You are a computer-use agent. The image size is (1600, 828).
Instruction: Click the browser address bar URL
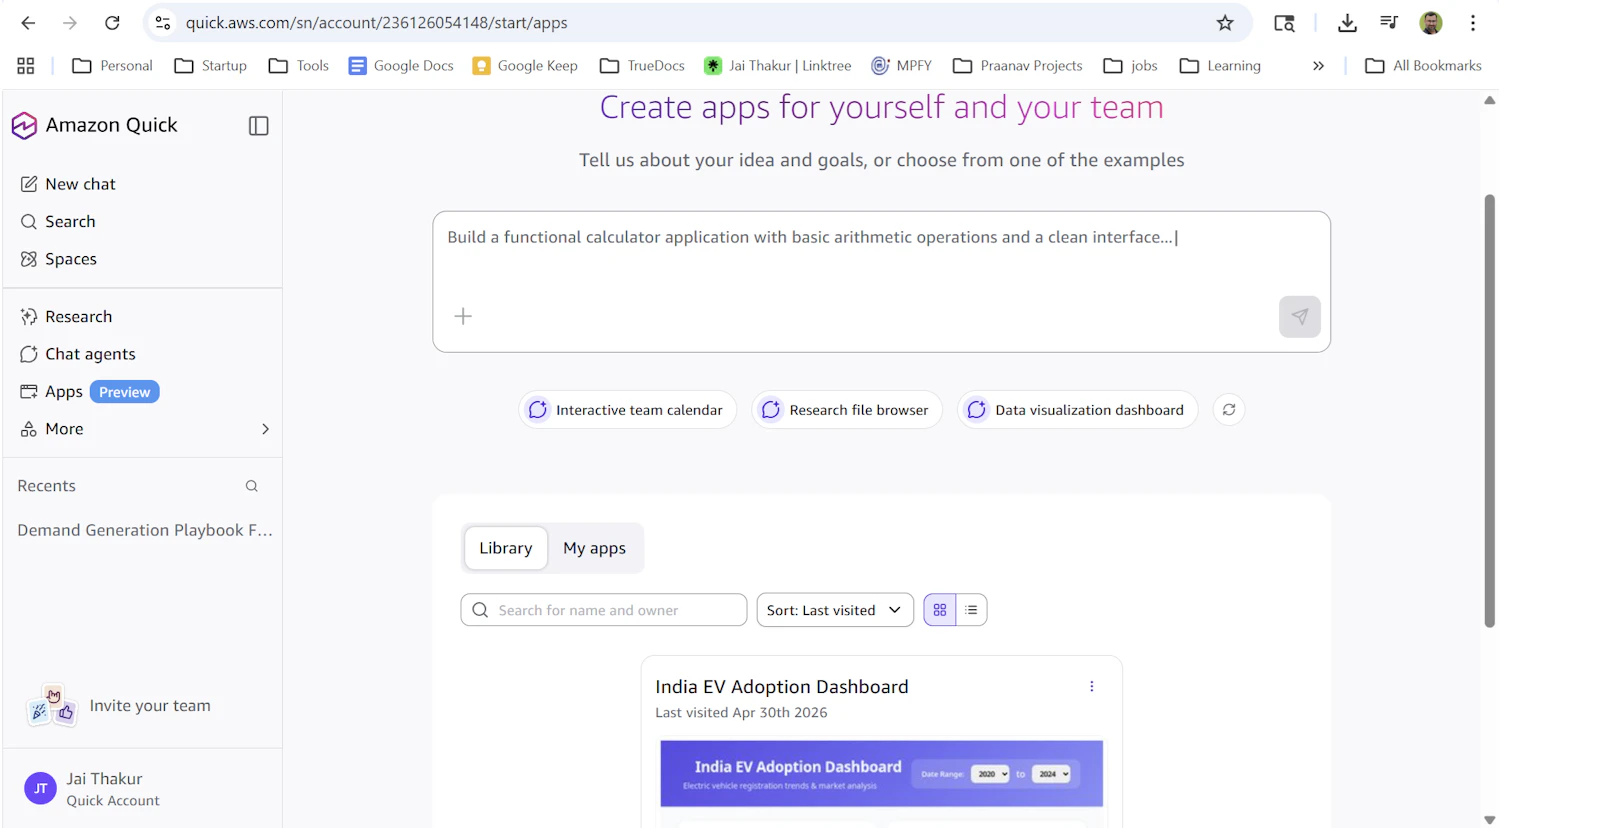pyautogui.click(x=376, y=23)
